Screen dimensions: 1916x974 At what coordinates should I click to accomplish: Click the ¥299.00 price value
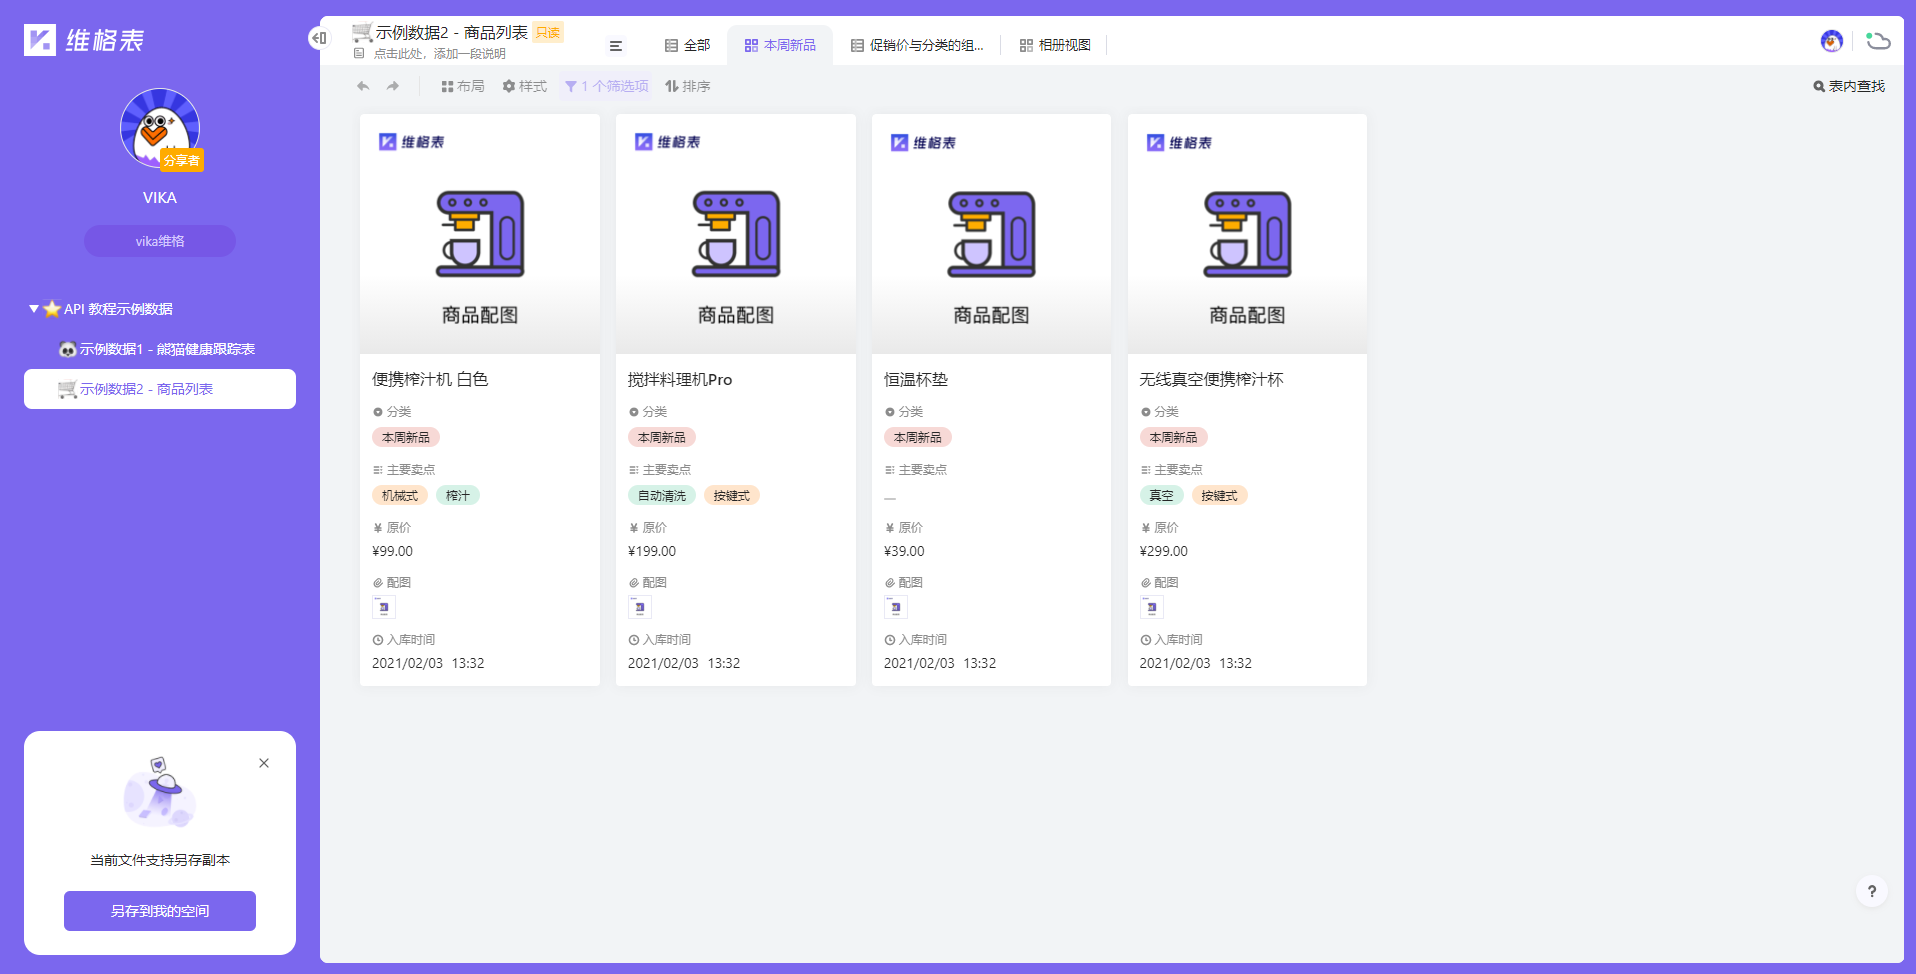point(1164,551)
